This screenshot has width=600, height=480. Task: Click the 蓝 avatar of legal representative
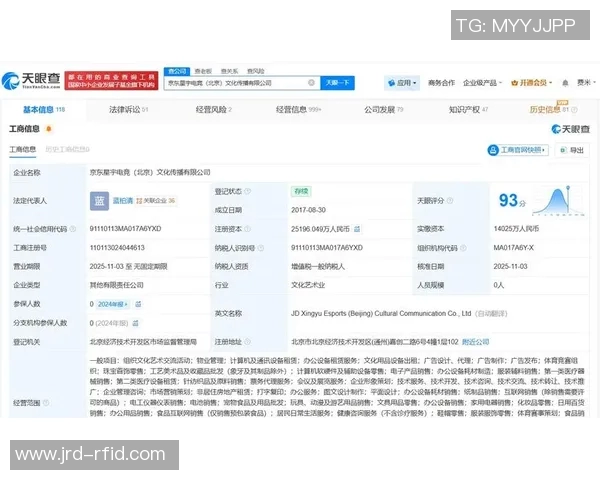tap(99, 201)
